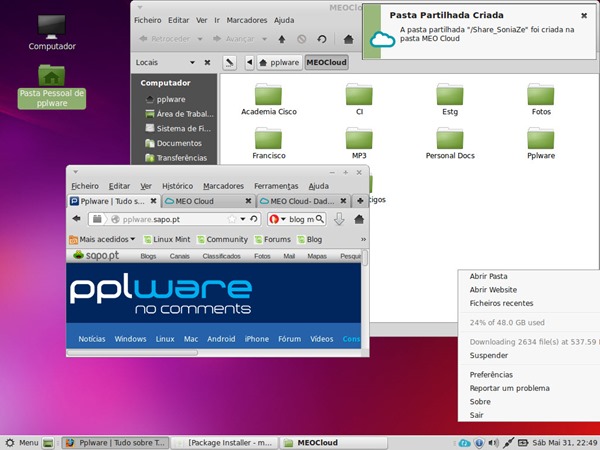
Task: Click the Android link on Pplware site
Action: (221, 339)
